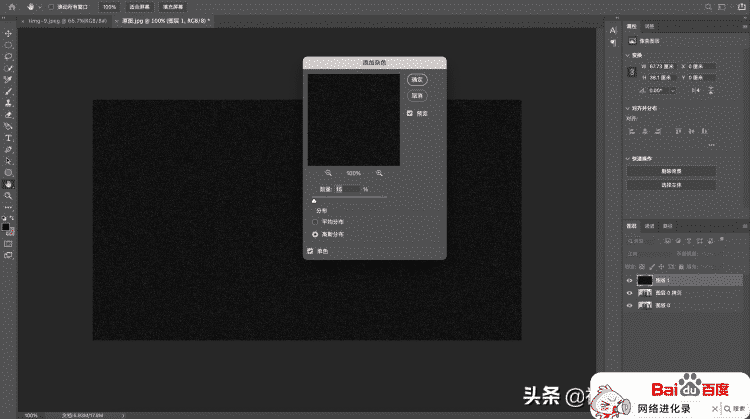The width and height of the screenshot is (750, 419).
Task: Select the Elliptical Marquee tool
Action: click(8, 45)
